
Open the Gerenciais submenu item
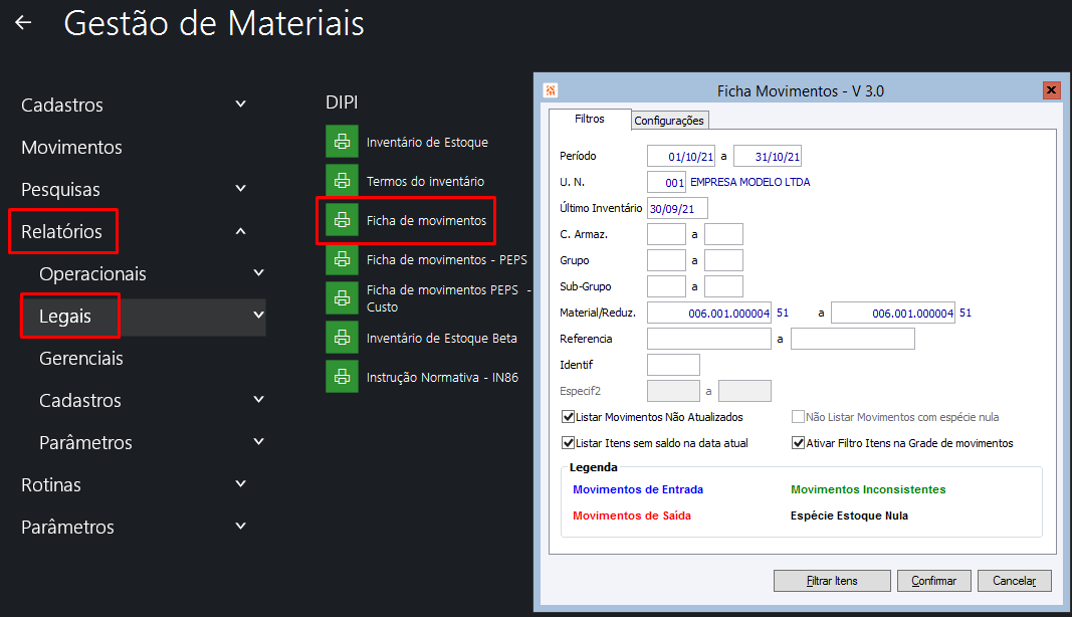point(81,358)
